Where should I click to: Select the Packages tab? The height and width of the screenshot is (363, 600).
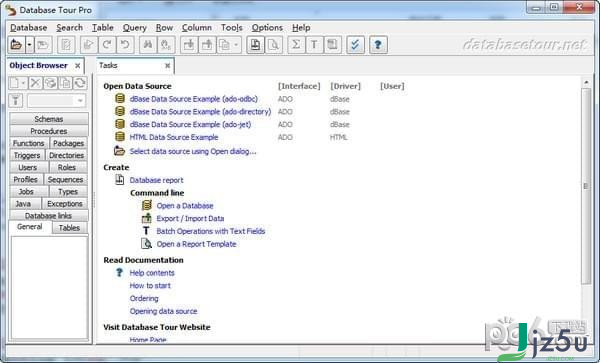(x=68, y=143)
